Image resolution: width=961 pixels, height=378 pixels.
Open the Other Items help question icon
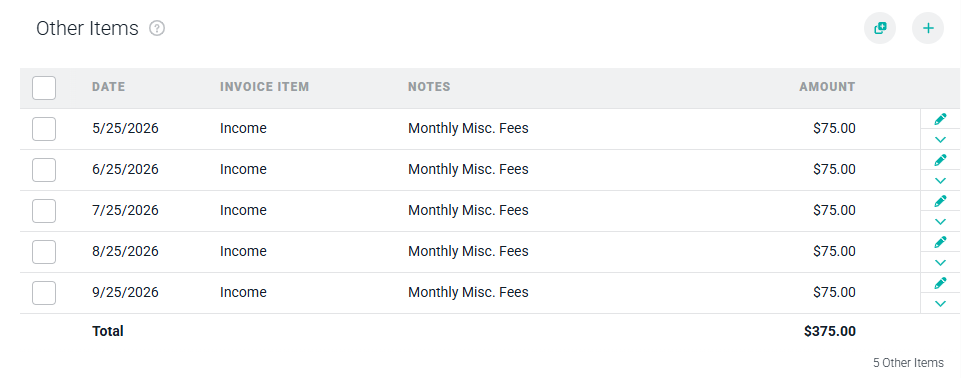point(157,28)
